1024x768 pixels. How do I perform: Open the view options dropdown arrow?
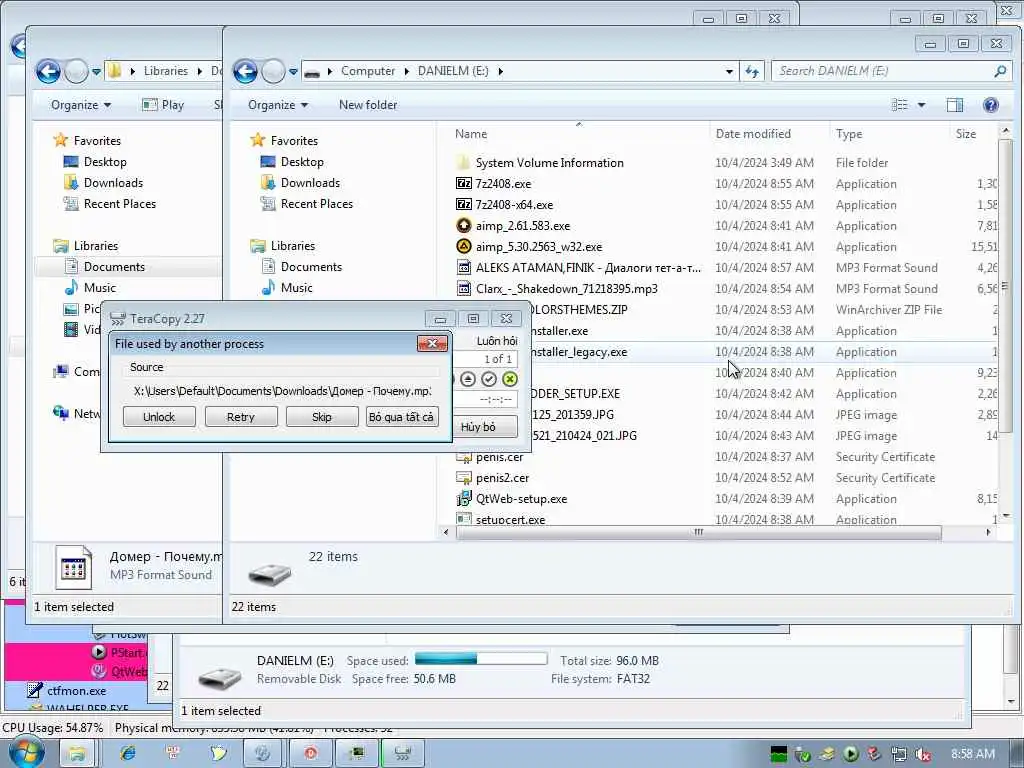coord(921,104)
